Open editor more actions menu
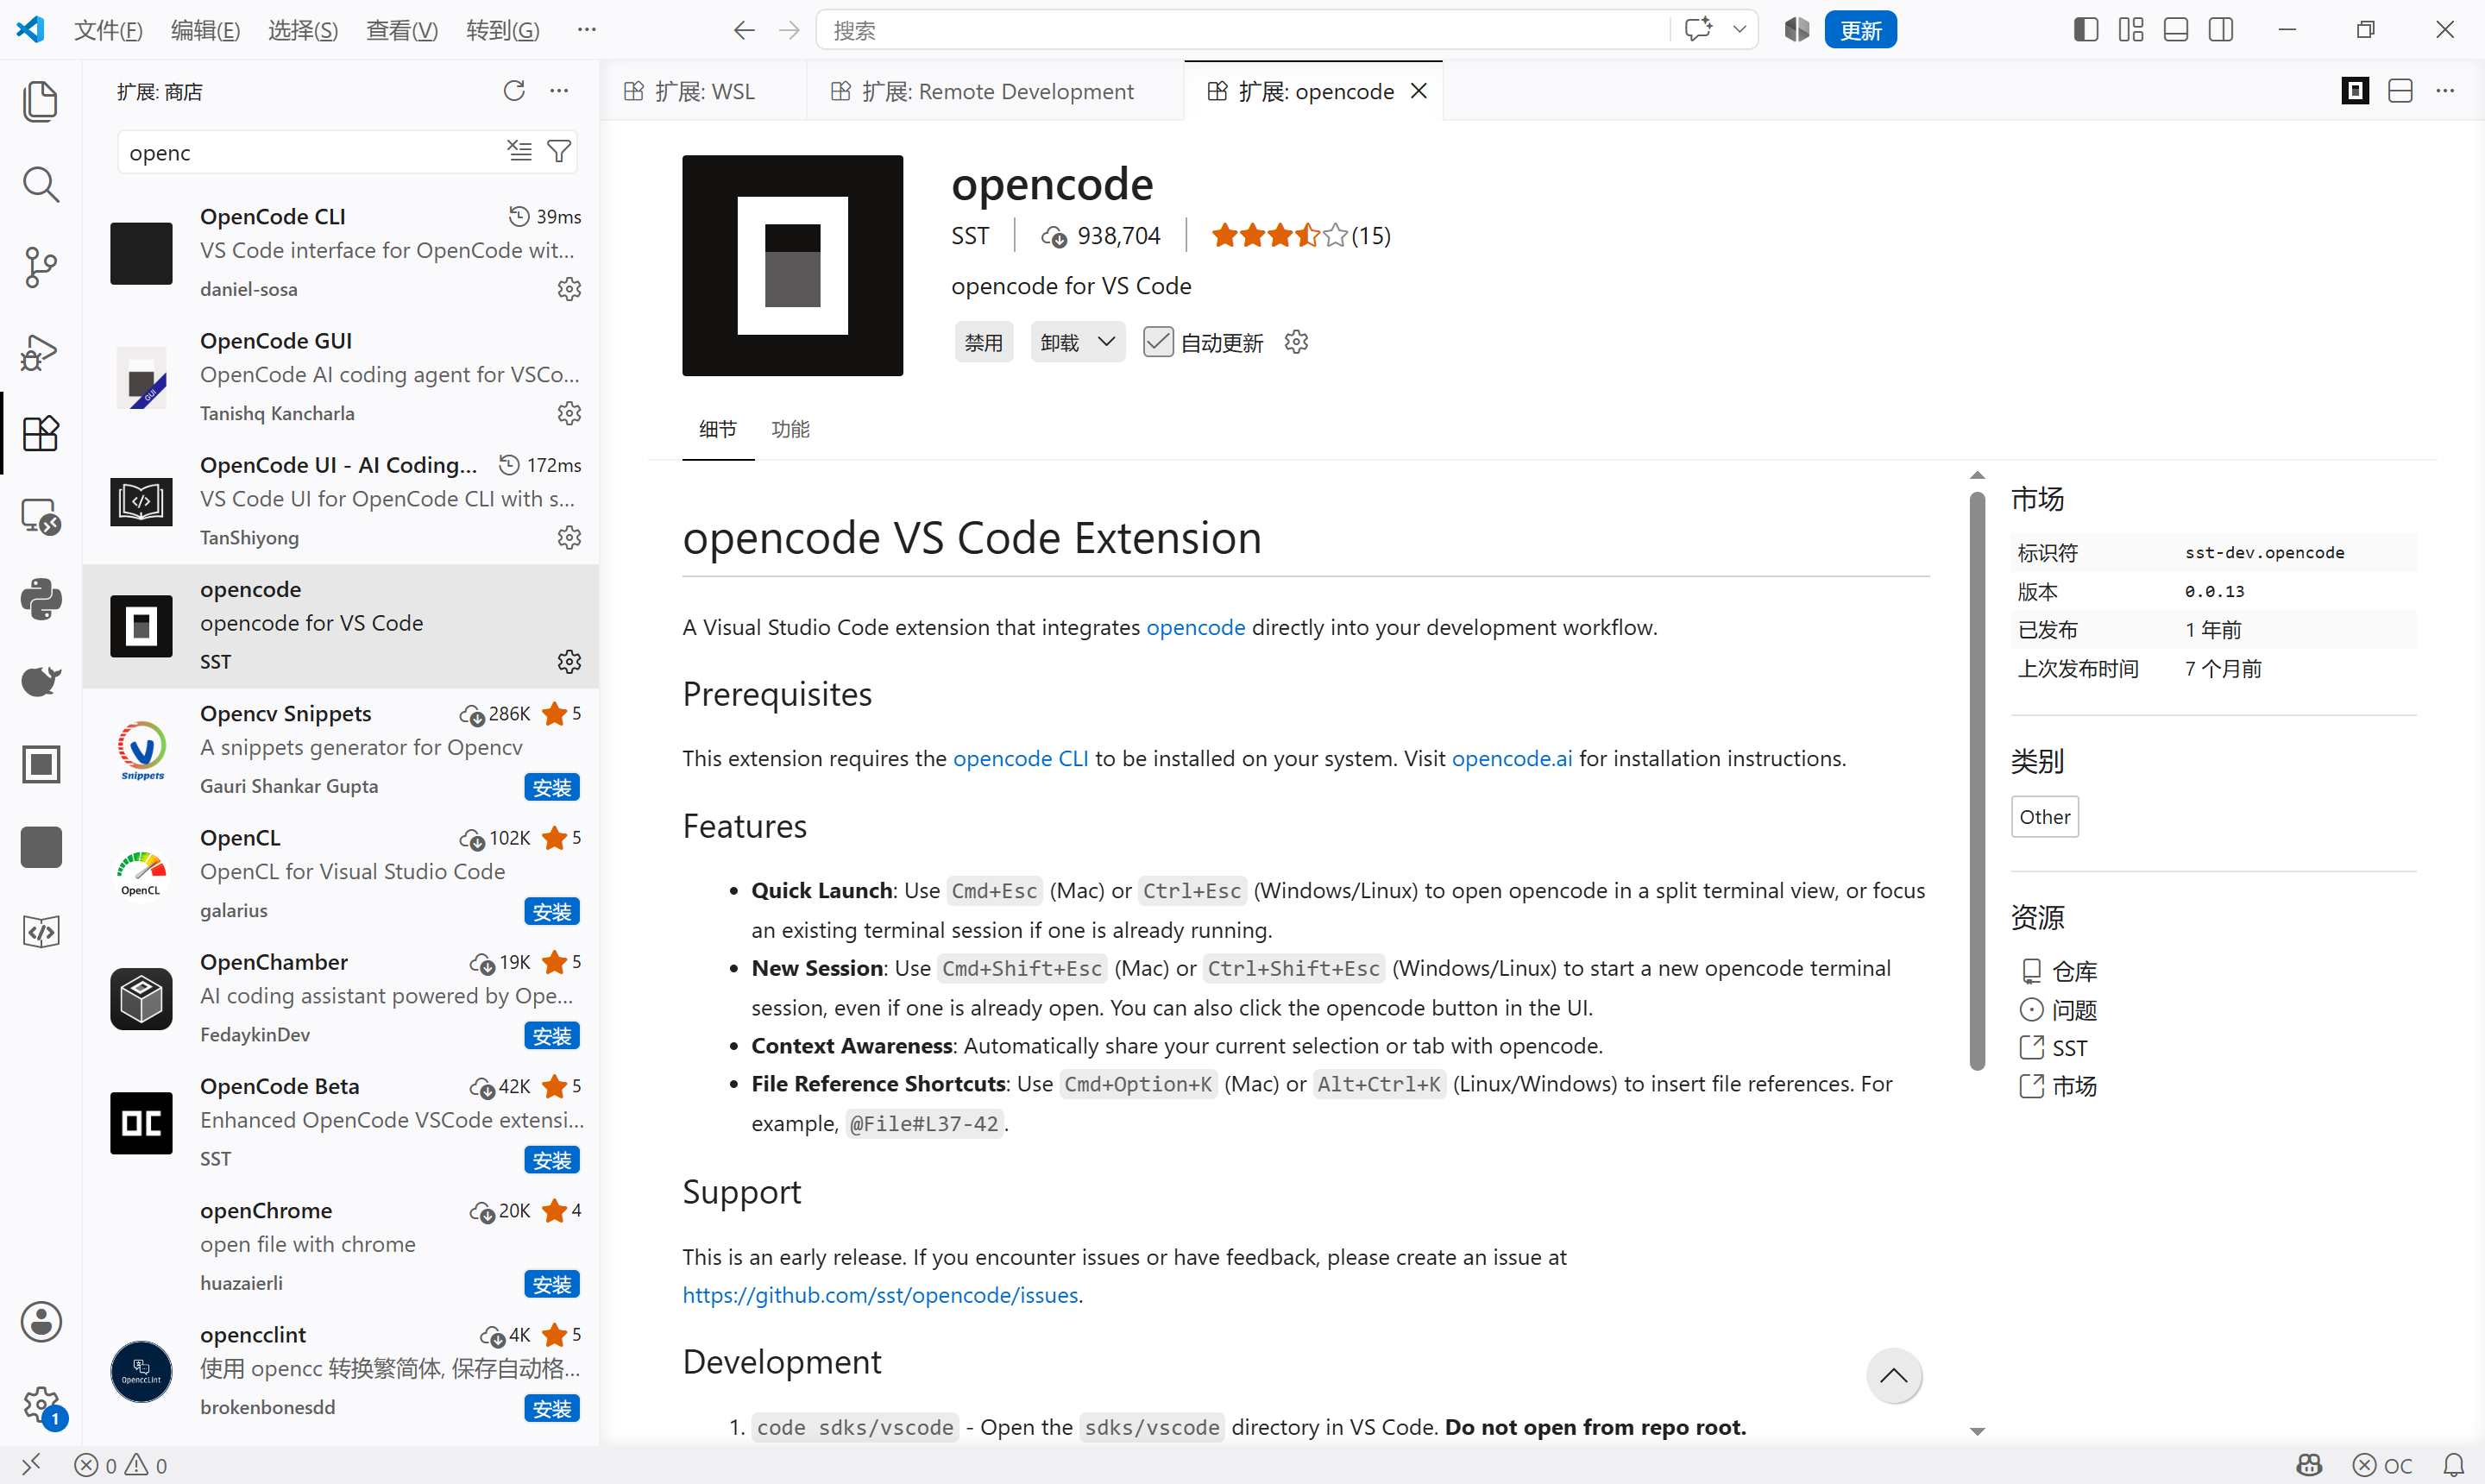 (2445, 91)
